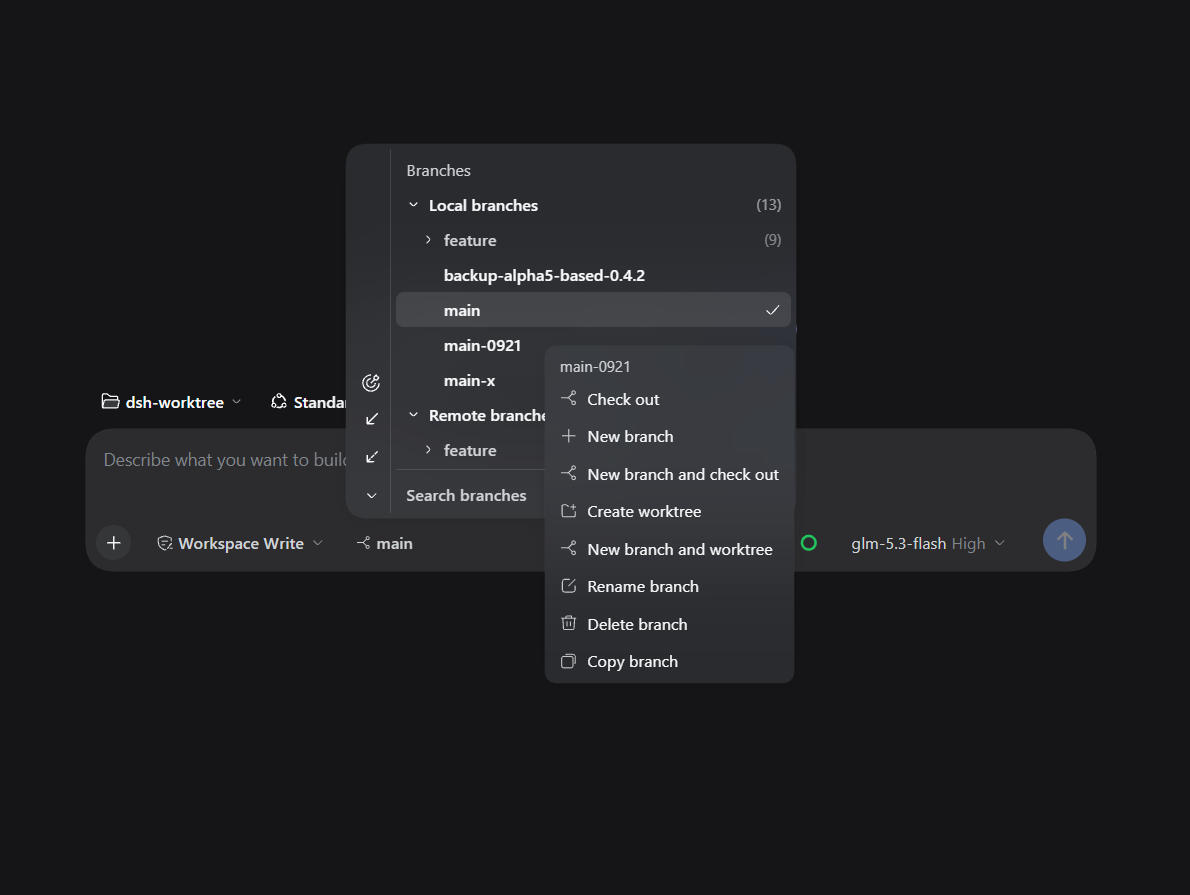Screen dimensions: 1190x895
Task: Open the dsh-worktree project dropdown
Action: point(172,402)
